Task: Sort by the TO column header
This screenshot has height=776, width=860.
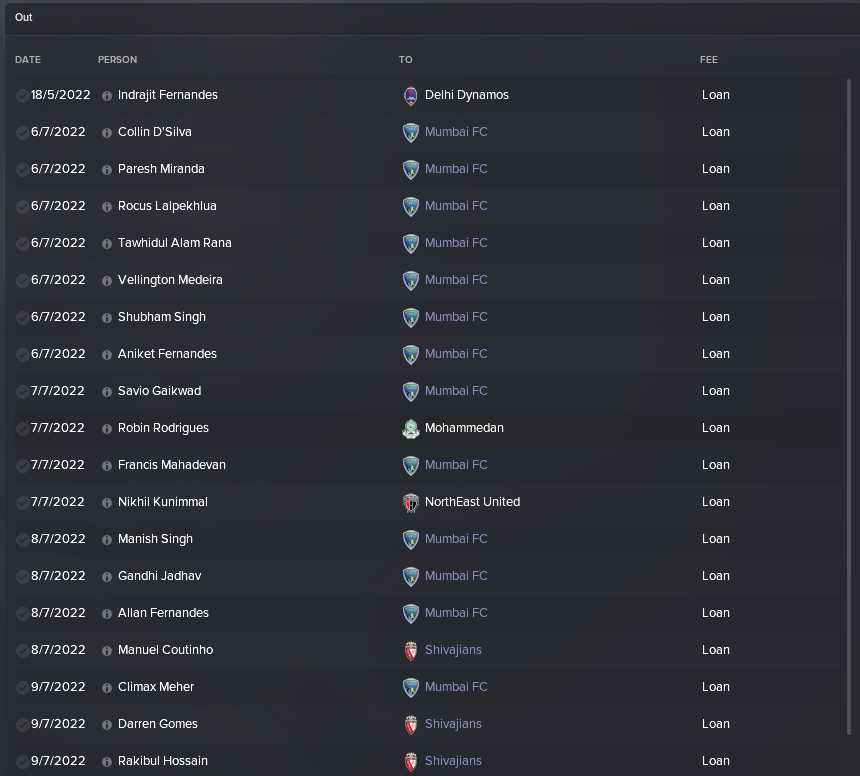Action: [x=405, y=60]
